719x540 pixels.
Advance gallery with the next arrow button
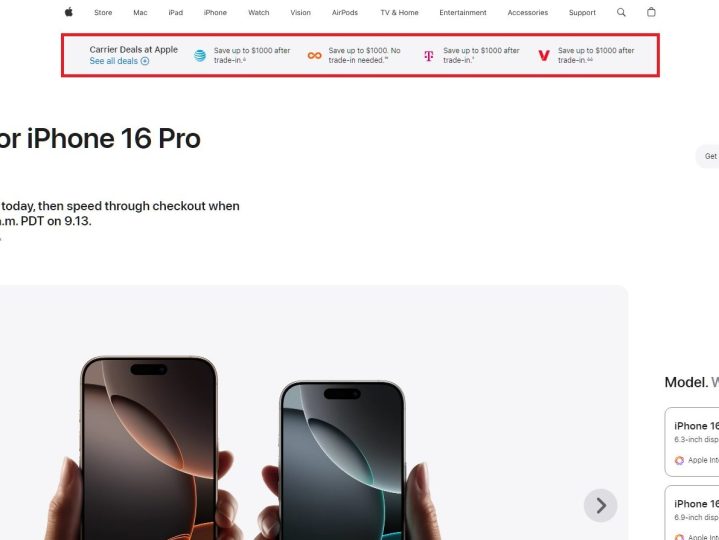(601, 506)
